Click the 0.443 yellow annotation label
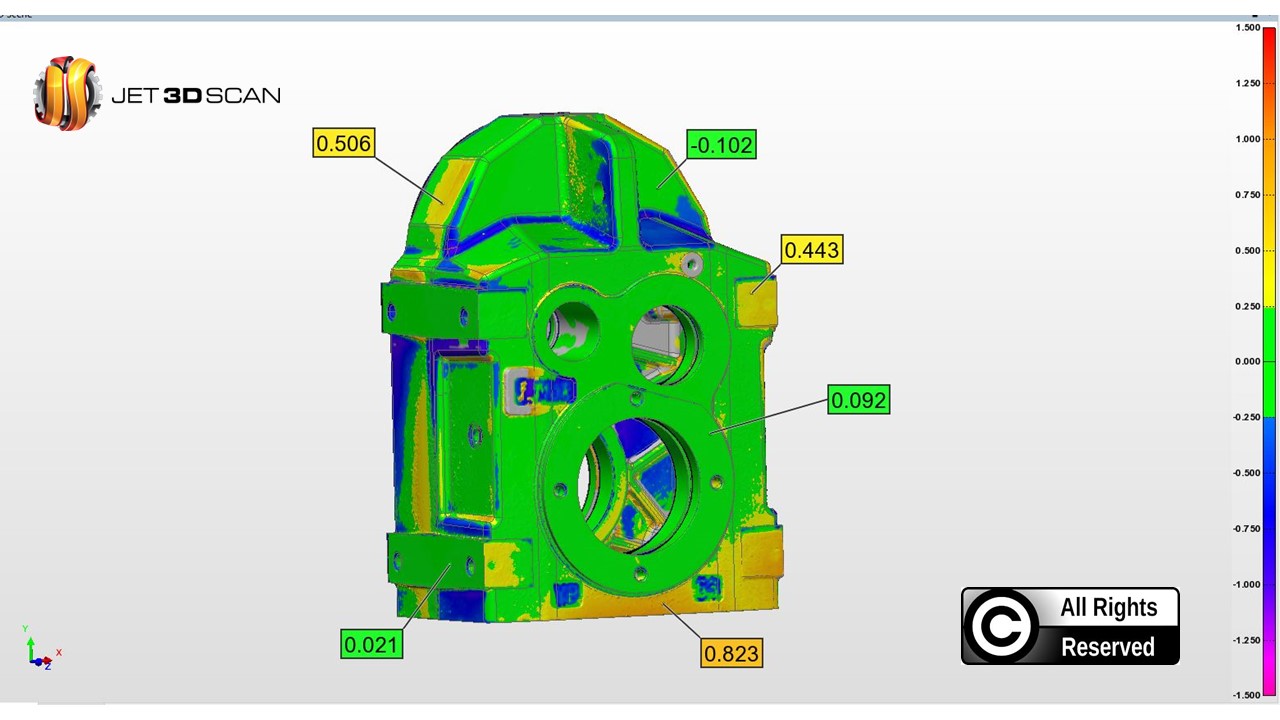 coord(811,250)
